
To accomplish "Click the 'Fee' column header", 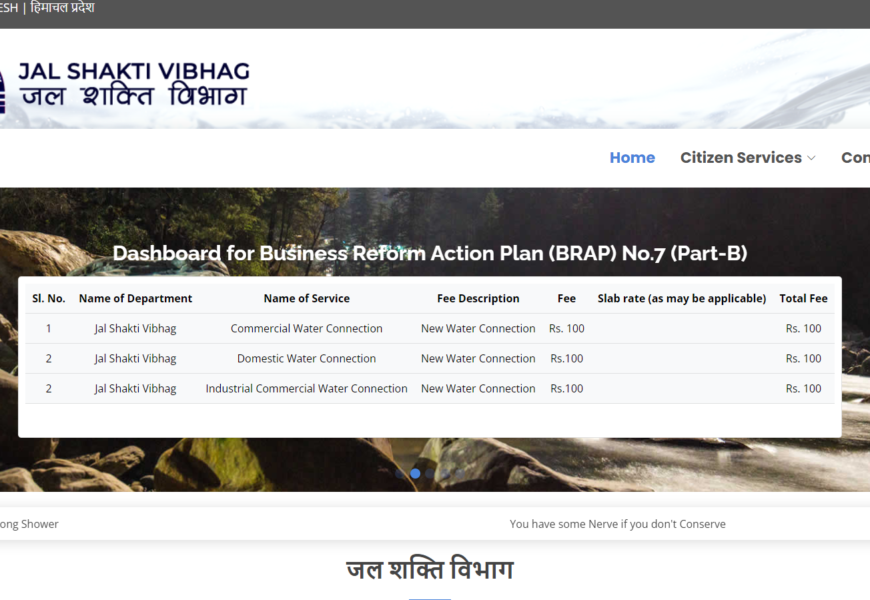I will pyautogui.click(x=566, y=298).
